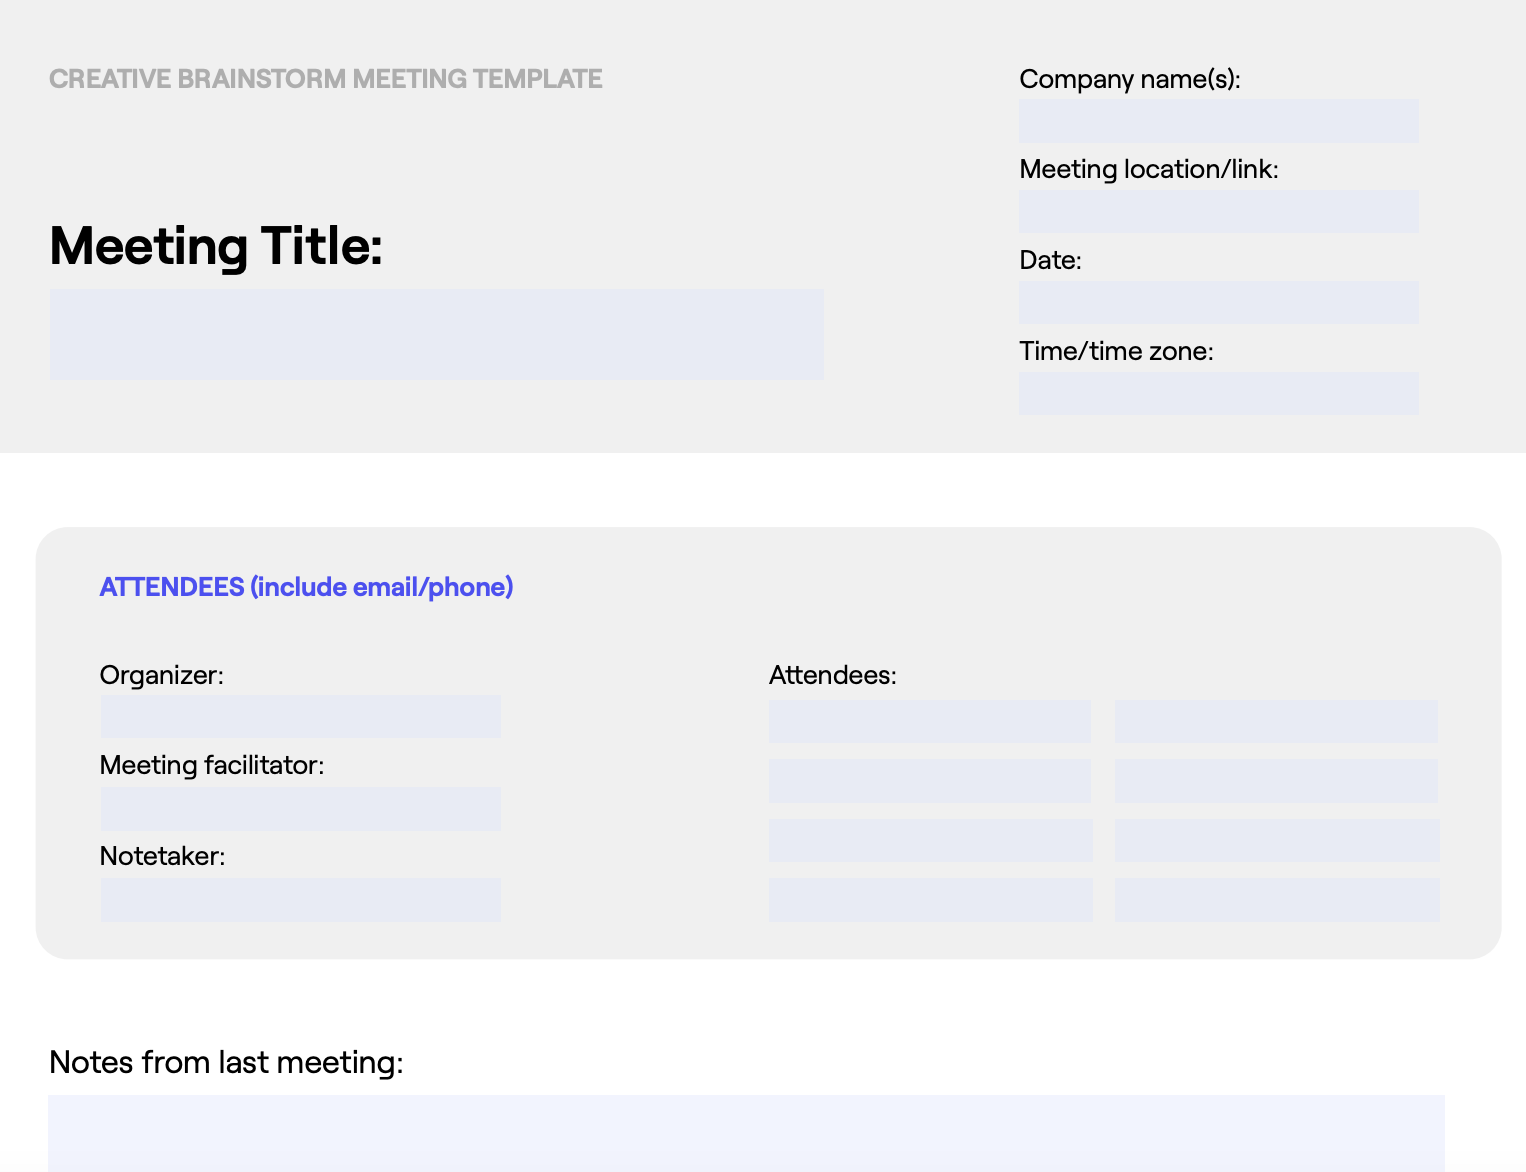
Task: Click the Time/time zone field
Action: click(x=1218, y=393)
